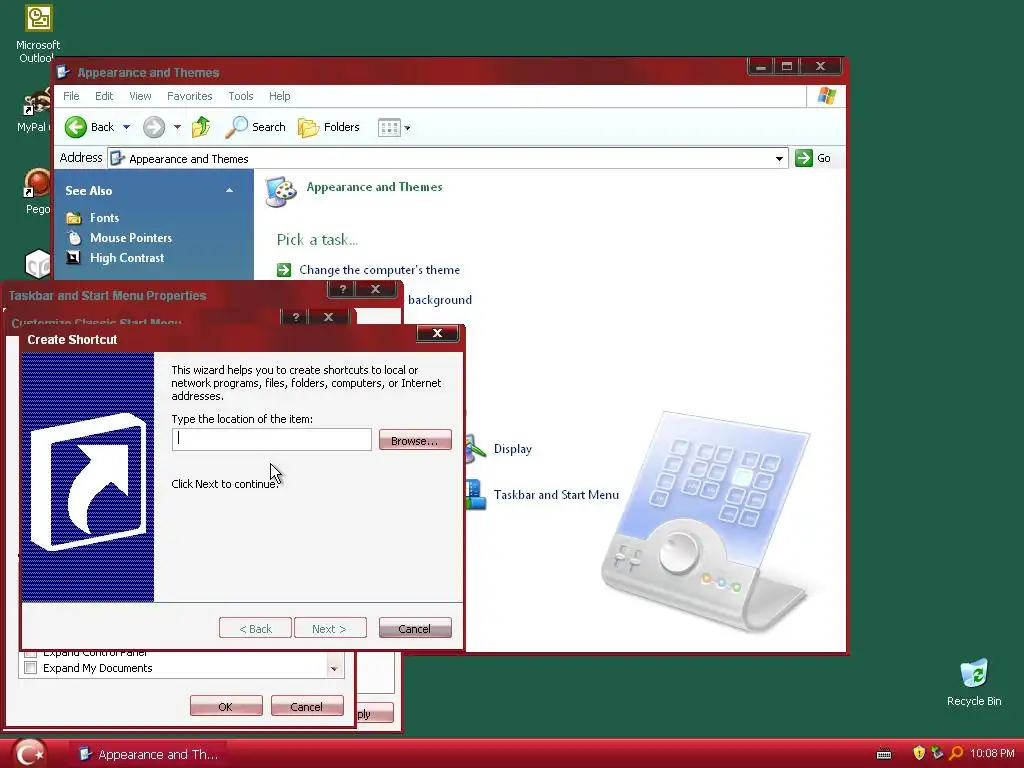Screen dimensions: 1024x768
Task: Open the Microsoft Outlook desktop icon
Action: point(38,18)
